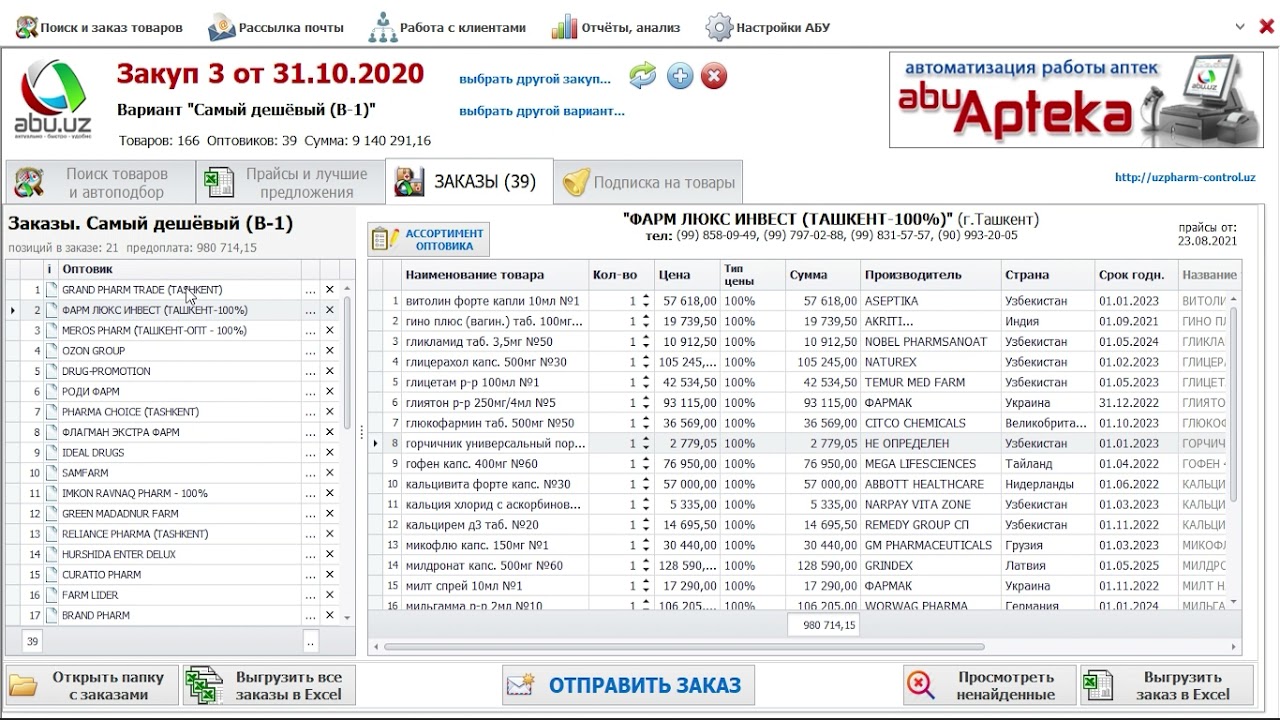
Task: Open ellipsis options for PHARMA CHOICE row
Action: click(310, 412)
